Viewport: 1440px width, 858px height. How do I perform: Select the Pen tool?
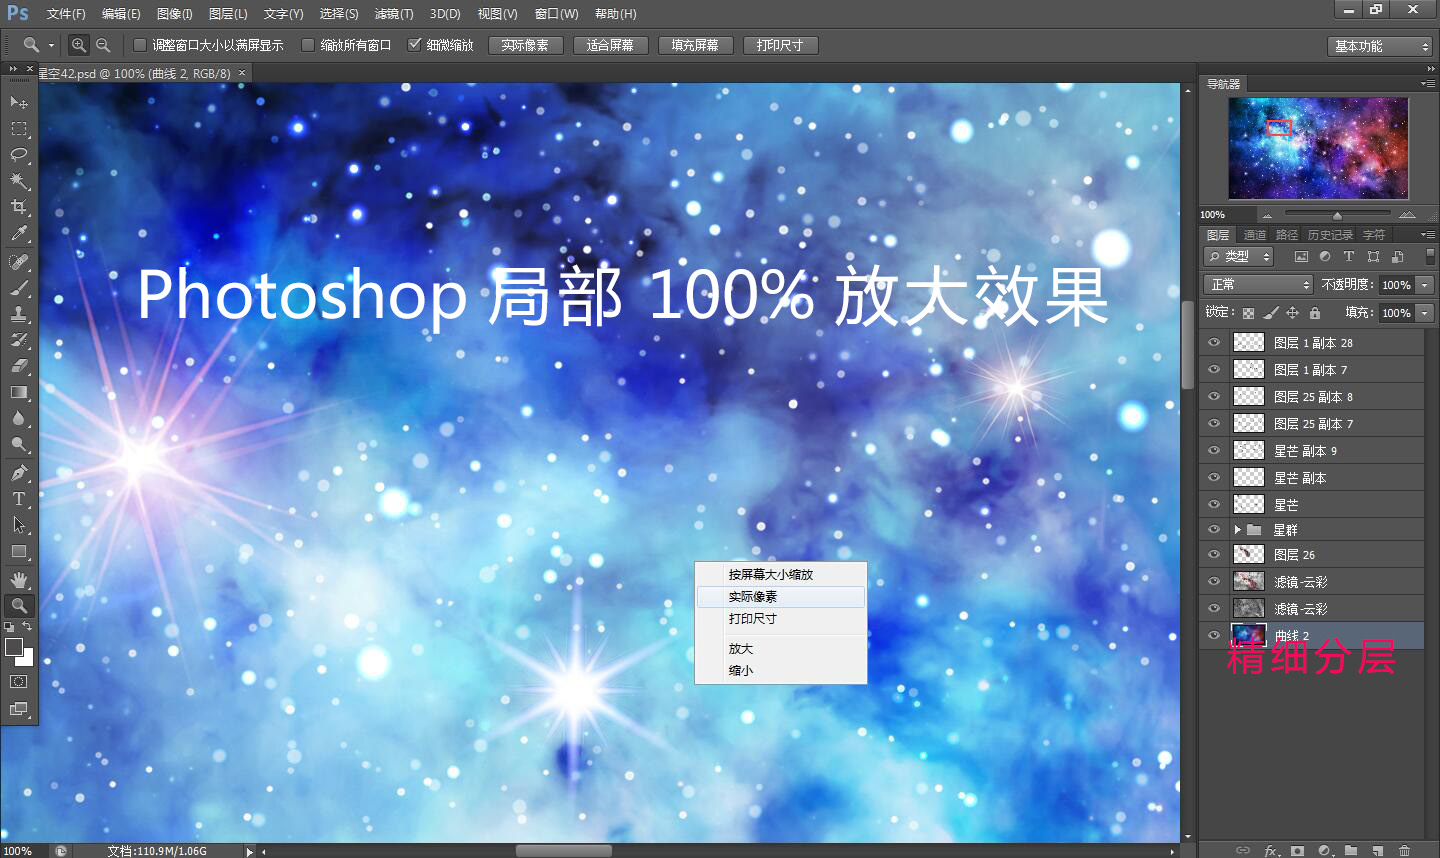(x=19, y=472)
